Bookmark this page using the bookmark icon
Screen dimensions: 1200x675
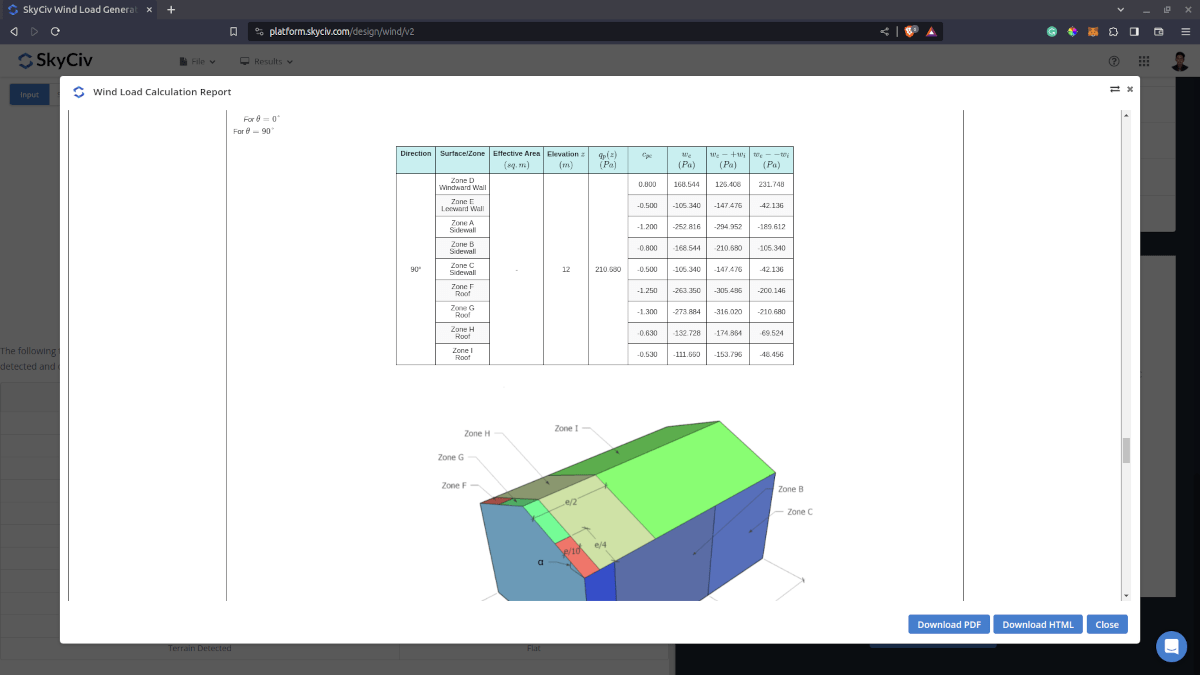[x=233, y=31]
